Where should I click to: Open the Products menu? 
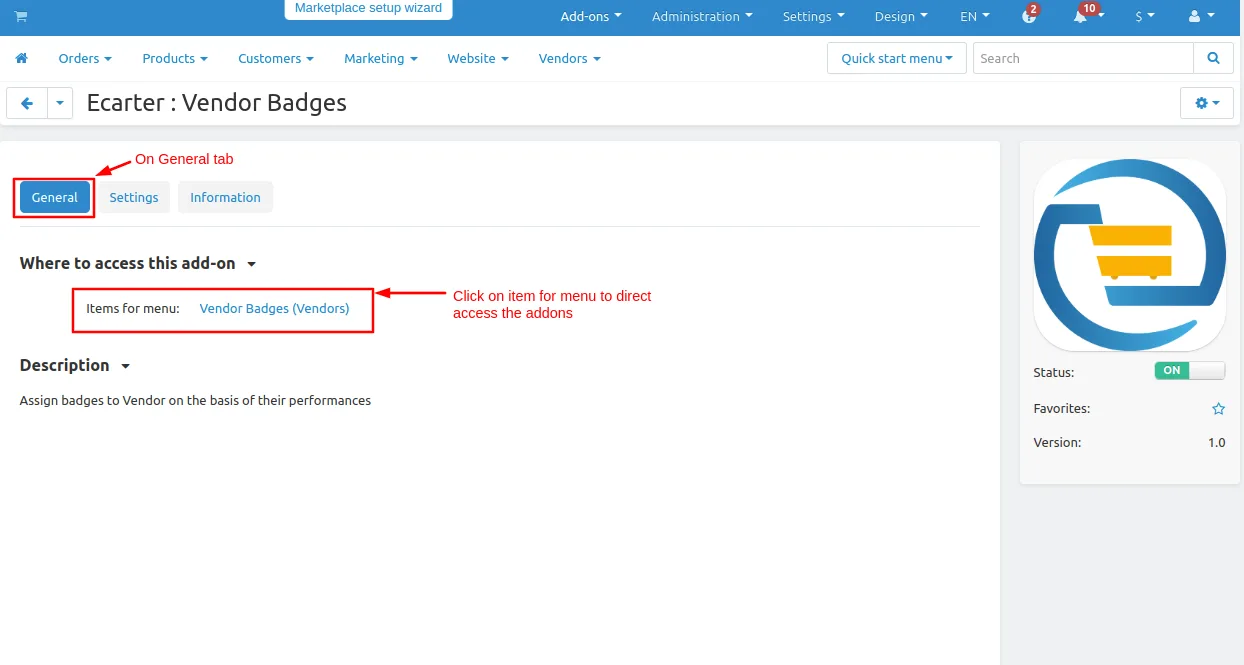[x=175, y=59]
